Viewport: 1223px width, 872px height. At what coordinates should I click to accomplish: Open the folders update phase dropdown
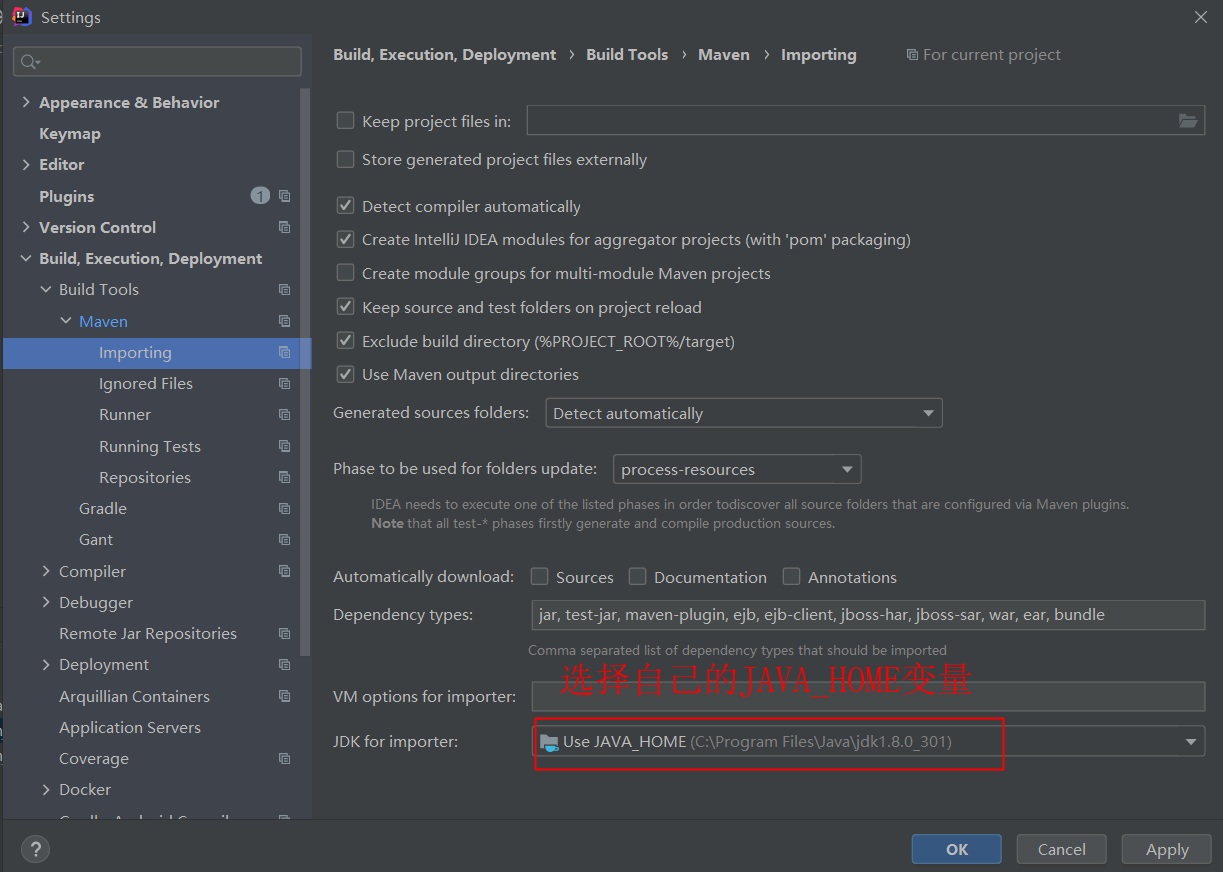(x=846, y=468)
